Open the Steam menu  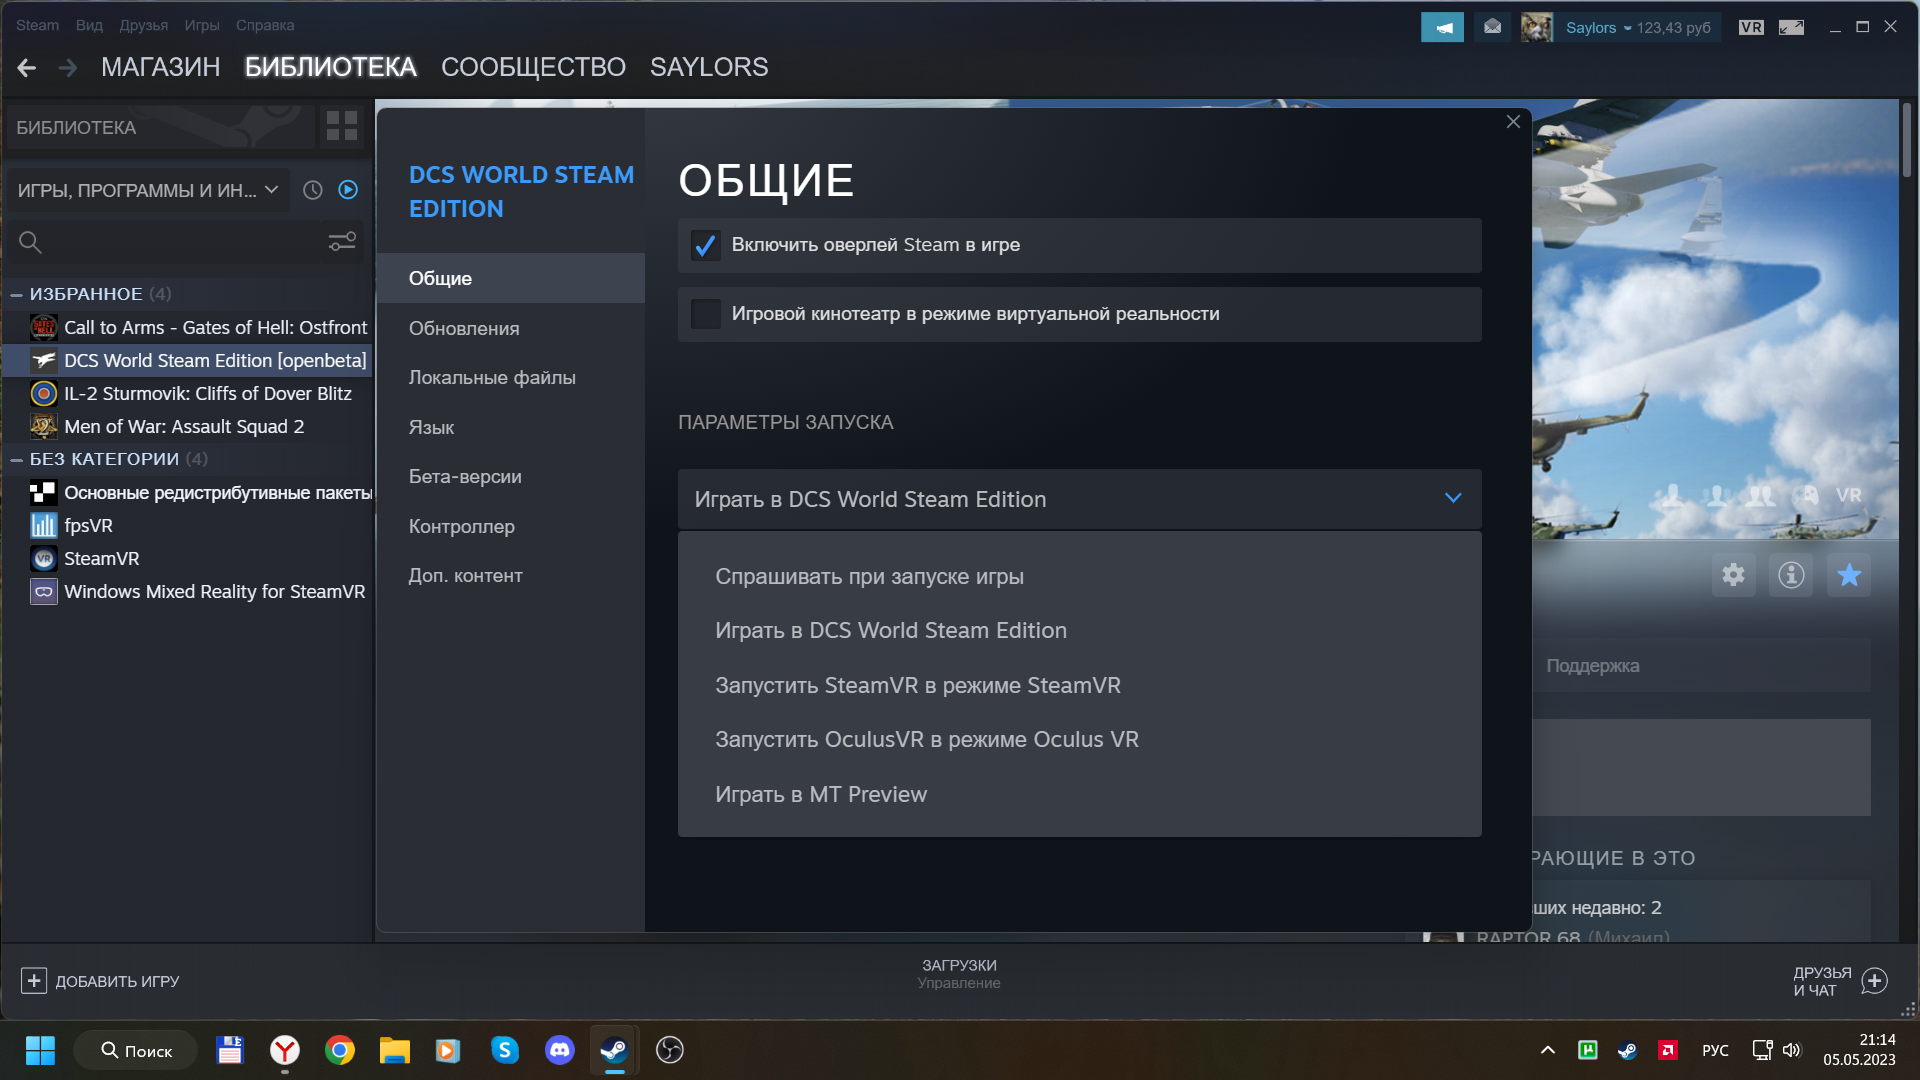point(37,25)
